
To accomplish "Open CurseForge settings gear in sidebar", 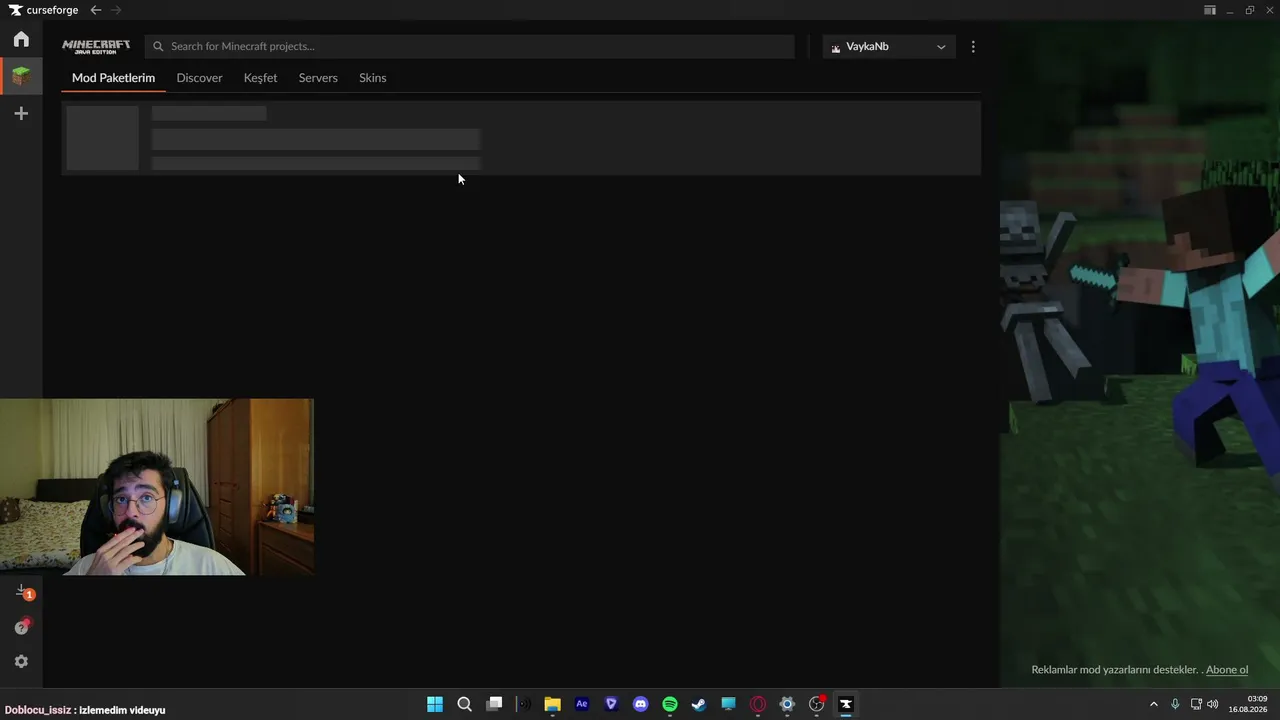I will click(21, 662).
